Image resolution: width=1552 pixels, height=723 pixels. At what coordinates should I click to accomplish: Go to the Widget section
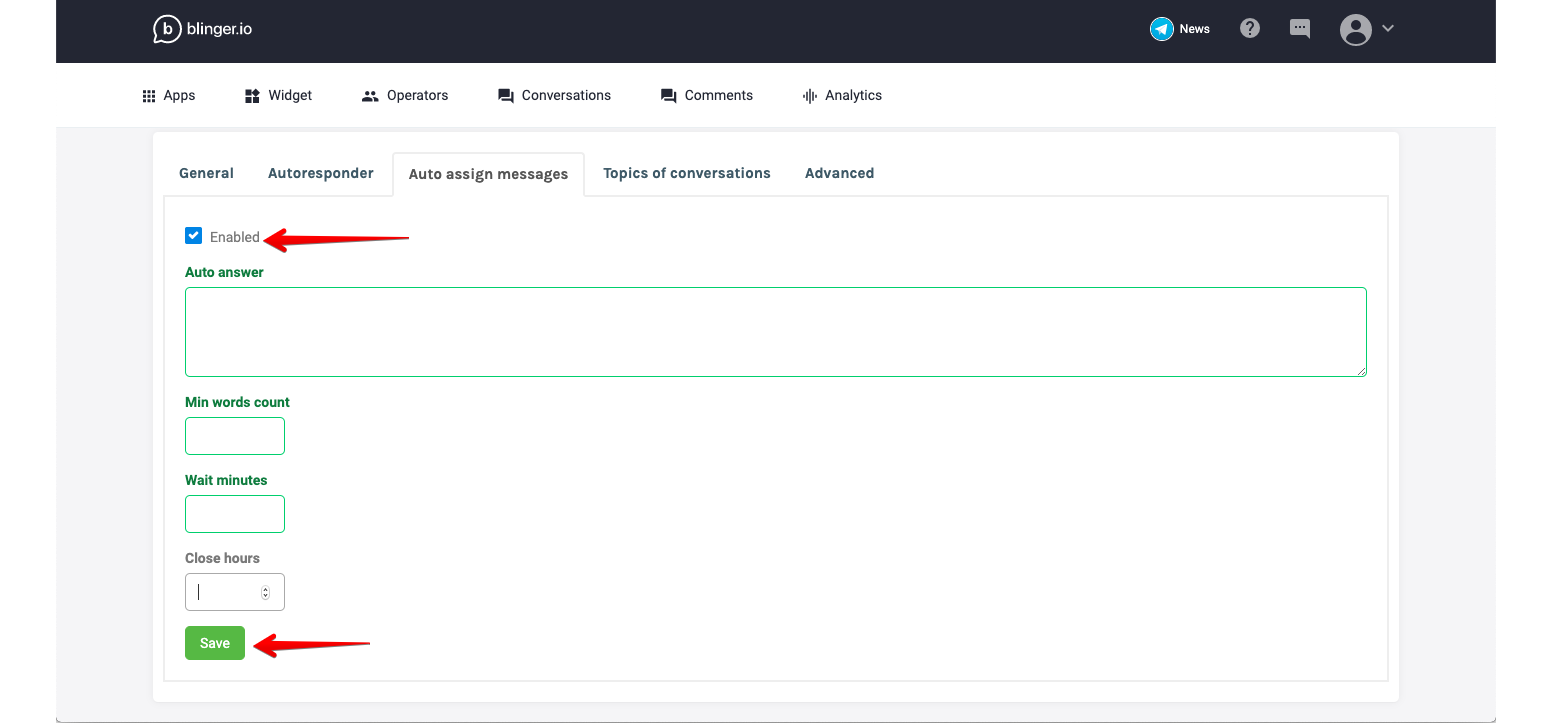point(278,95)
